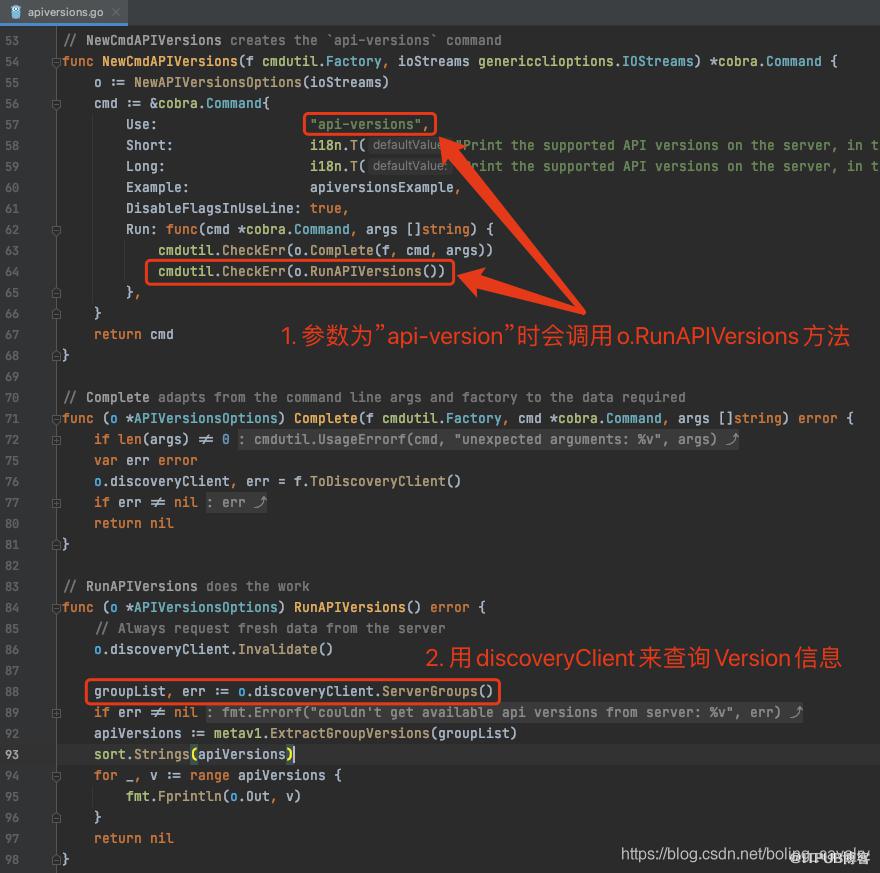
Task: Expand folded 'fmt.Errorf("couldn't get available' placeholder
Action: [x=505, y=713]
